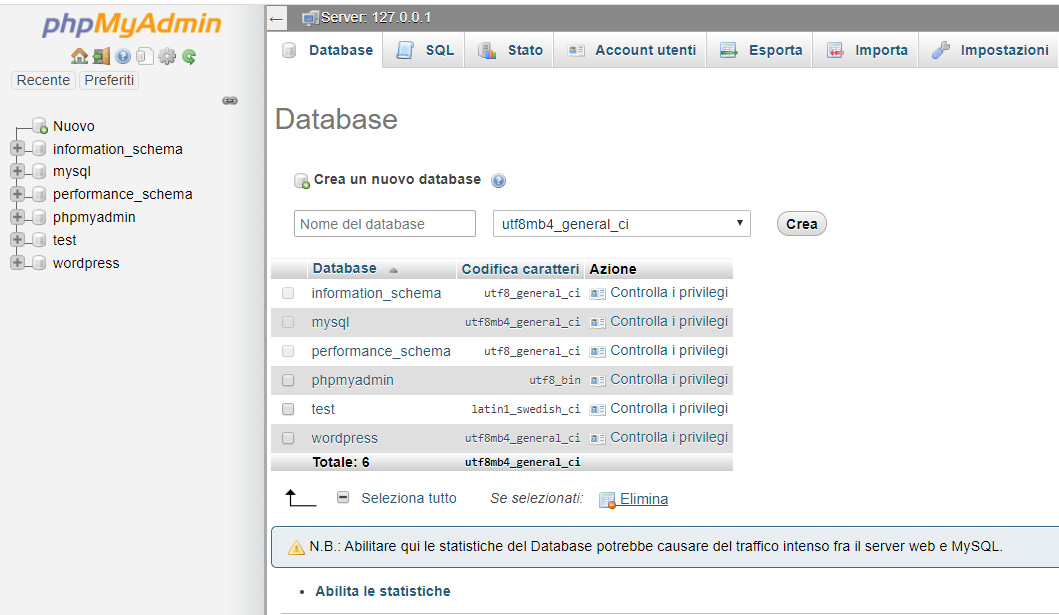
Task: Click the navigation settings gear icon
Action: pyautogui.click(x=167, y=57)
